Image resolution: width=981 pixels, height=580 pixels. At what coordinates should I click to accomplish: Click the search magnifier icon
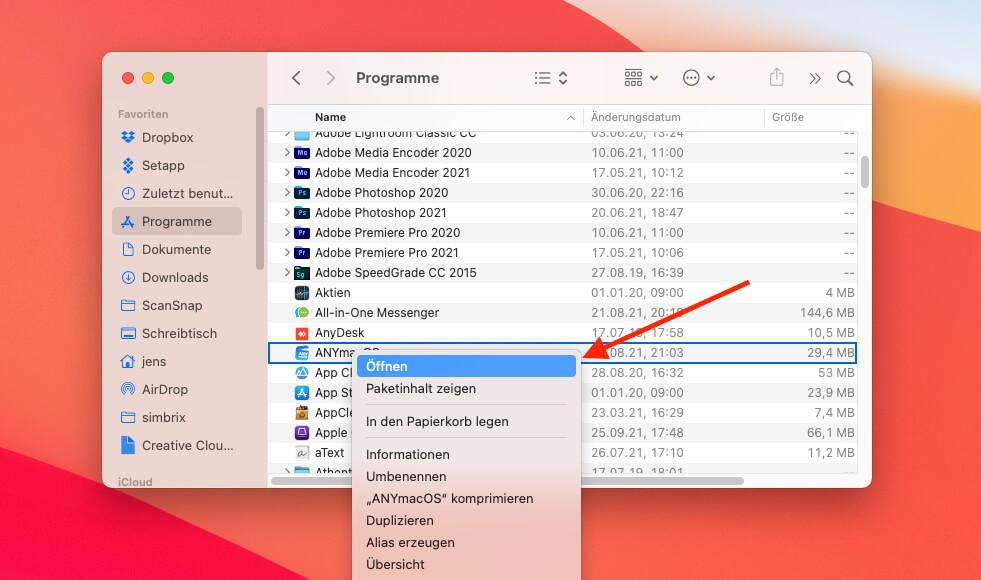tap(845, 78)
